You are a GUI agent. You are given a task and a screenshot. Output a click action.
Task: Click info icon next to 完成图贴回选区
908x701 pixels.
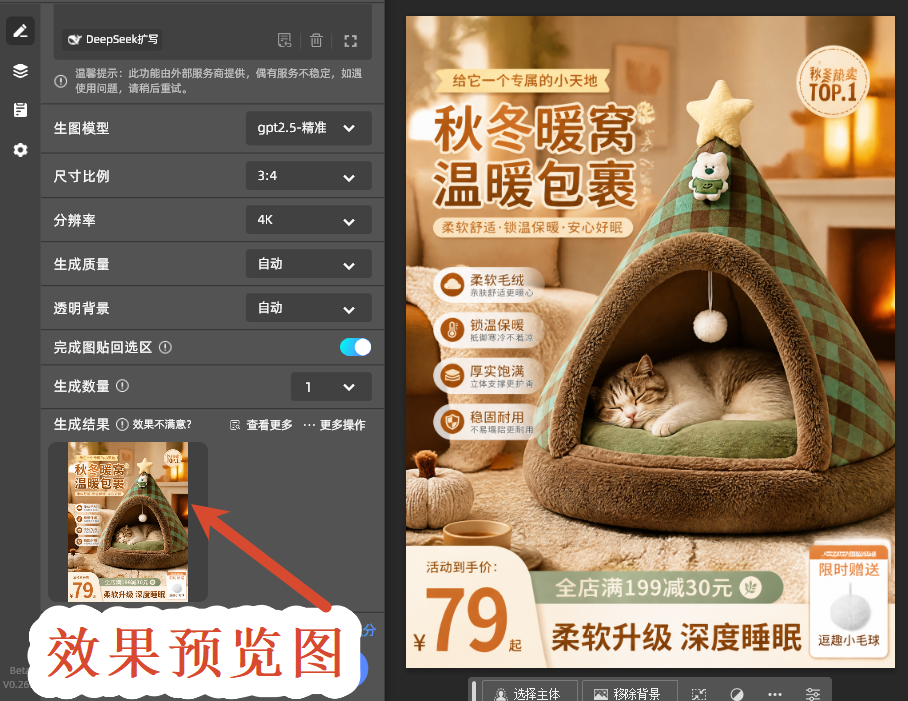[x=165, y=347]
